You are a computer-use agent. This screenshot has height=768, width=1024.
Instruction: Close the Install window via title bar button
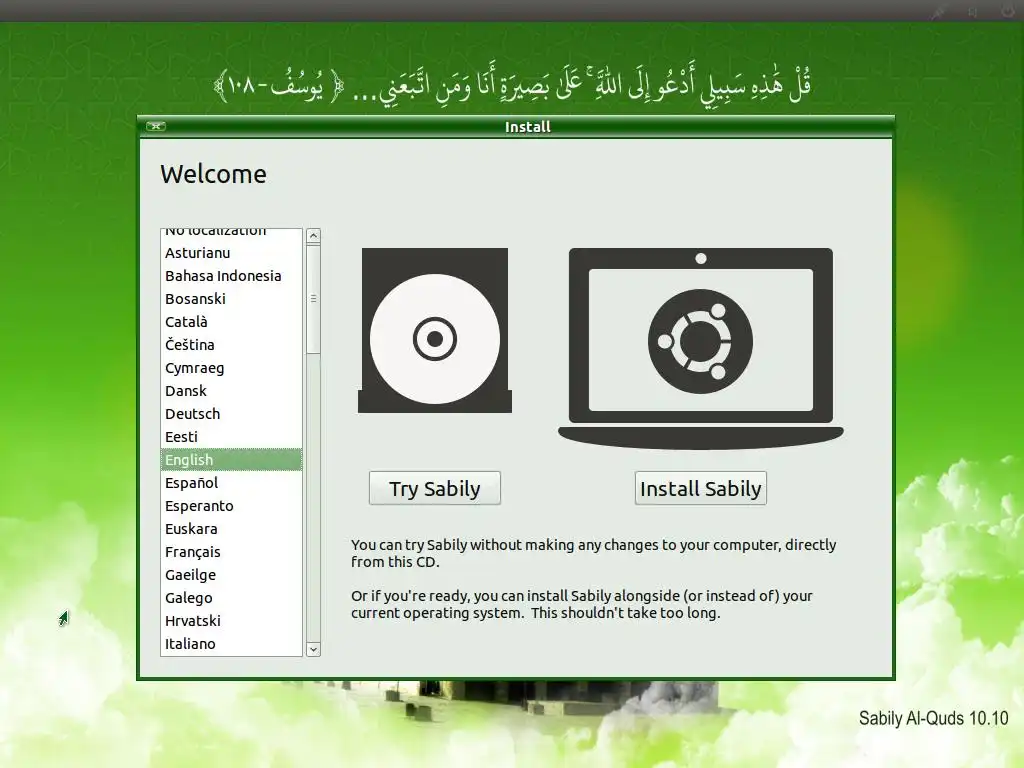[155, 126]
